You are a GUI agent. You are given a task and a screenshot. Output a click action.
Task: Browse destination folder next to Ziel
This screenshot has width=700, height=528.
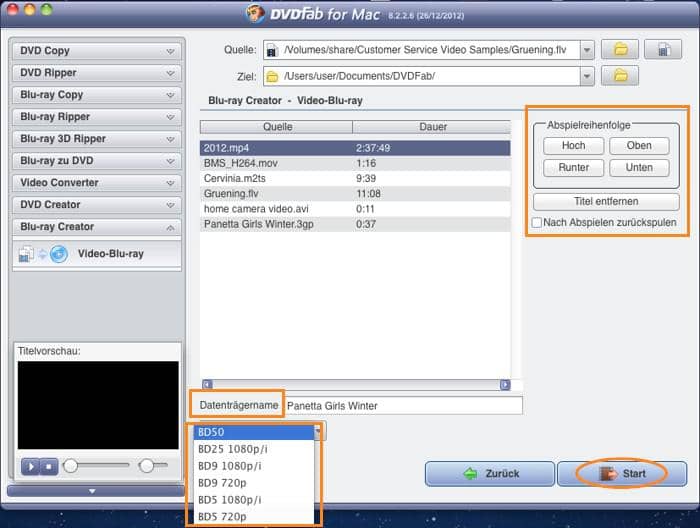[620, 76]
